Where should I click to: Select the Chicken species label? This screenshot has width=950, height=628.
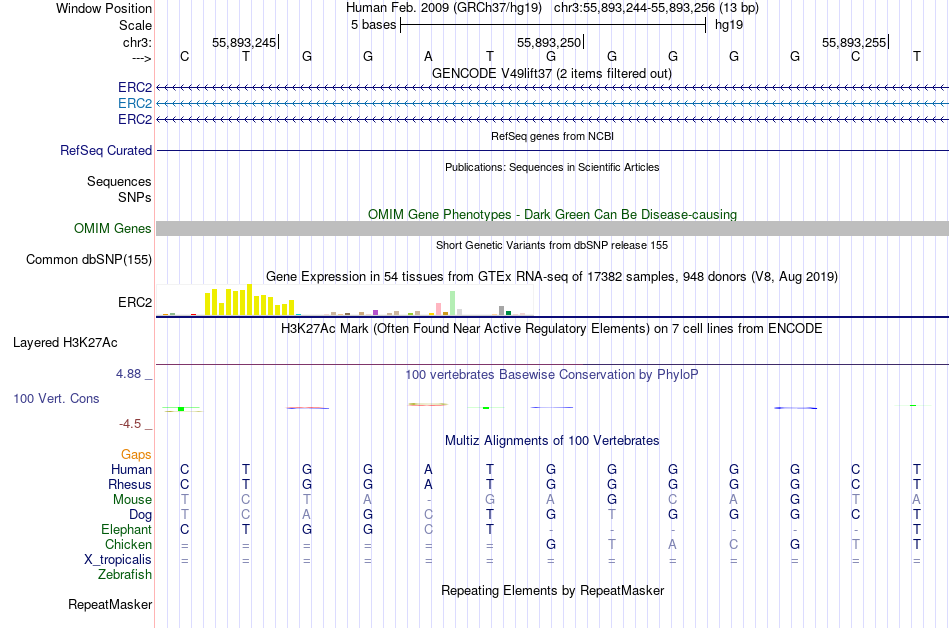pos(128,545)
